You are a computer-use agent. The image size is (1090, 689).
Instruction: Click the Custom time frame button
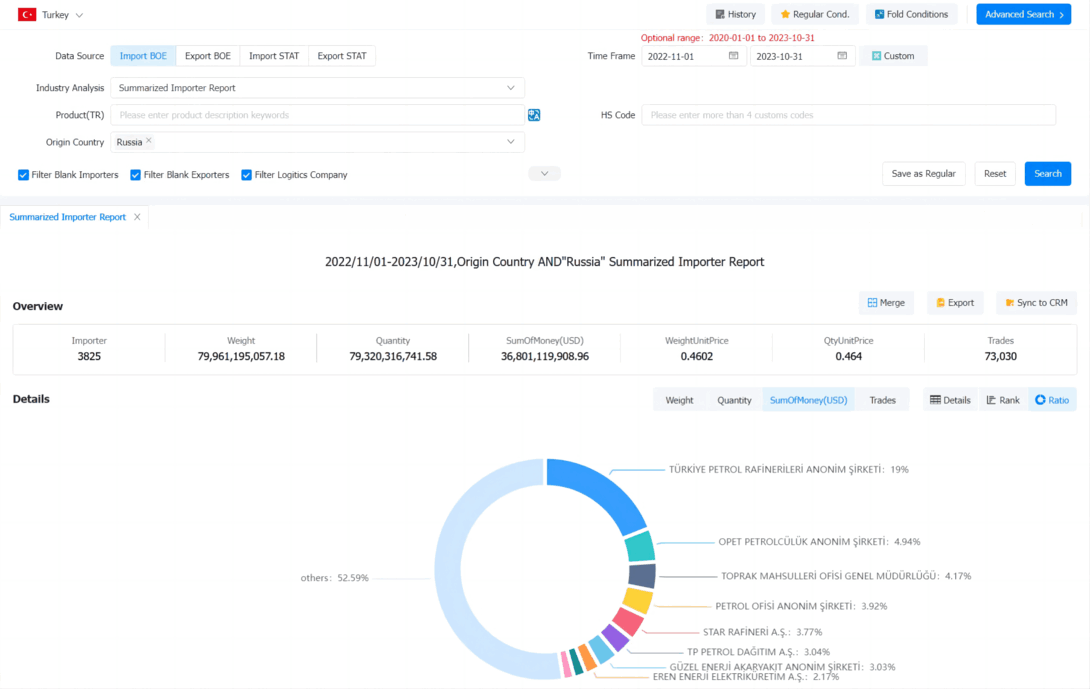893,56
